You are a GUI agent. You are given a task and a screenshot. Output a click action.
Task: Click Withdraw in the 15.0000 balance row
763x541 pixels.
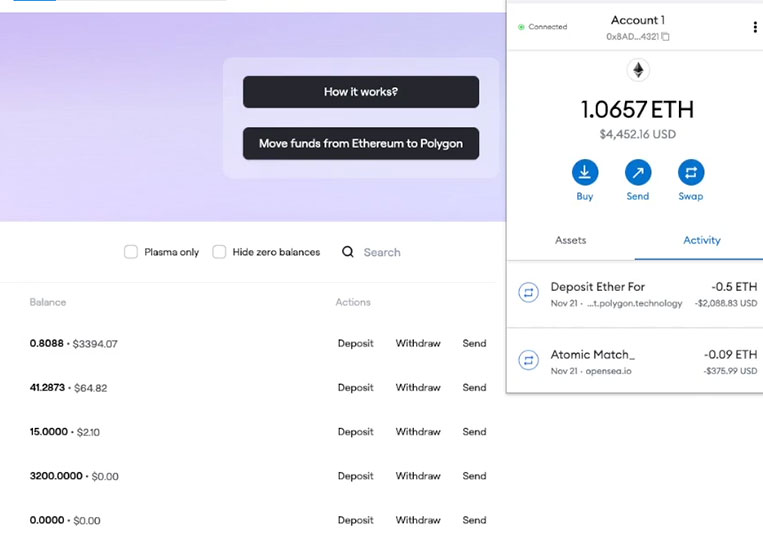click(x=418, y=432)
